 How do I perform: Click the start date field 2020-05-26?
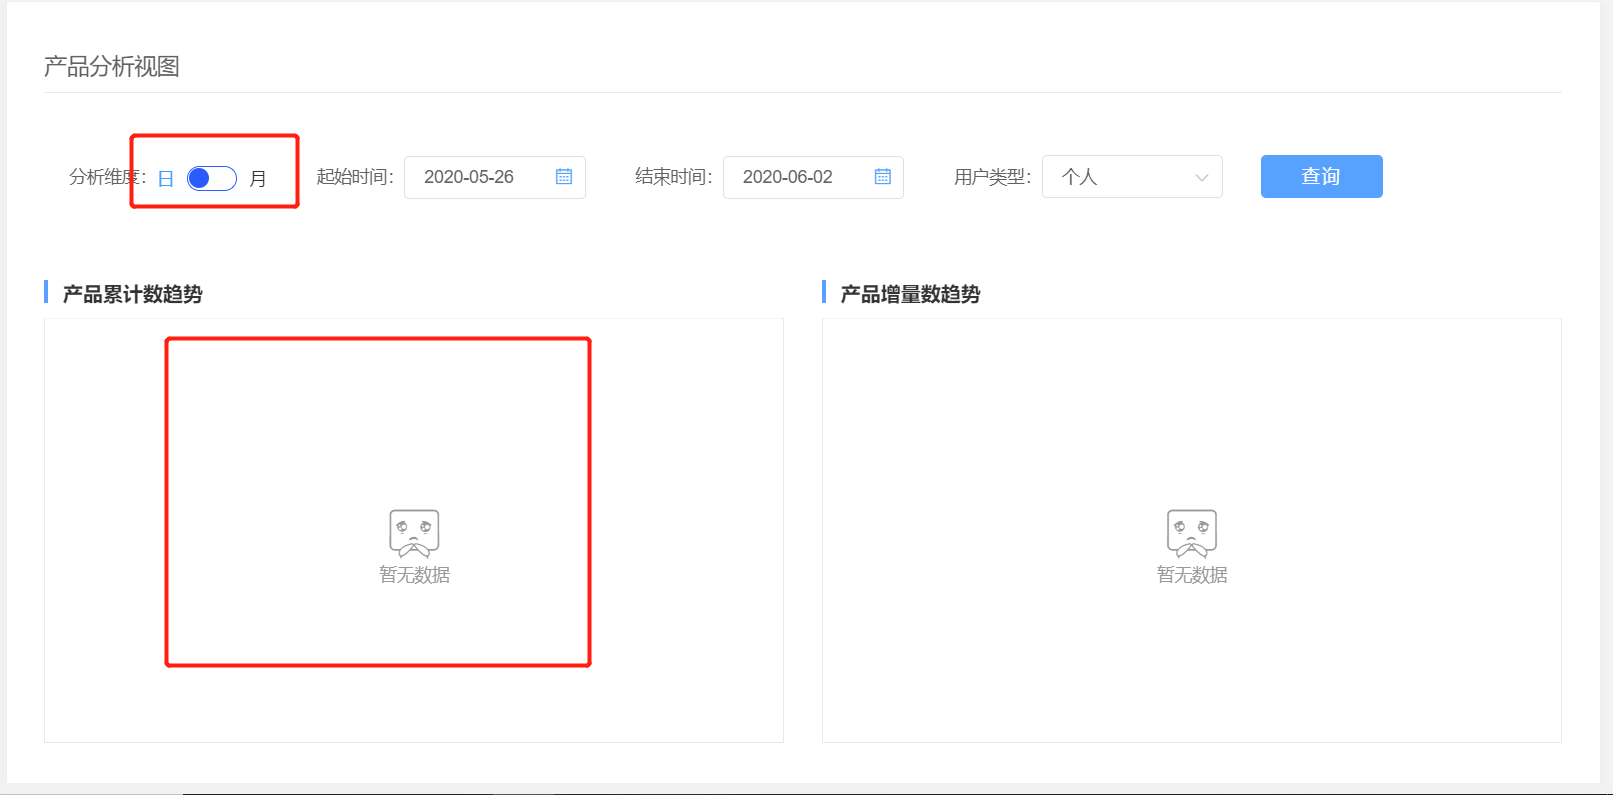(x=495, y=177)
